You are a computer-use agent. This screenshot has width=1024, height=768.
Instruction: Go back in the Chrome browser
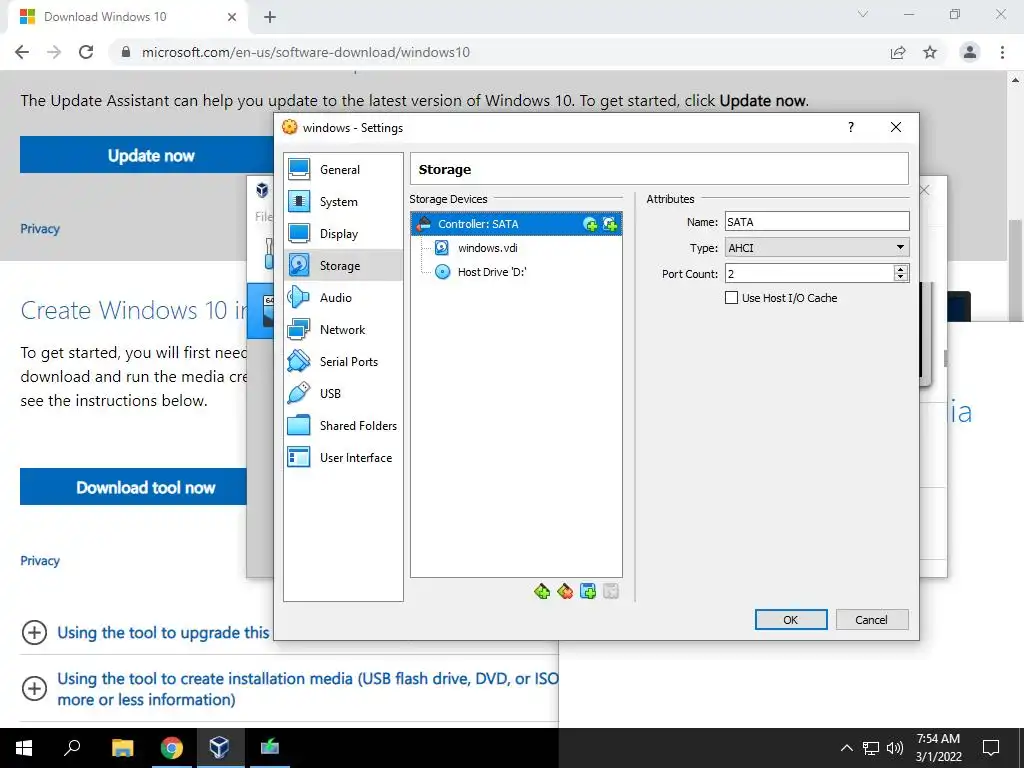click(22, 52)
